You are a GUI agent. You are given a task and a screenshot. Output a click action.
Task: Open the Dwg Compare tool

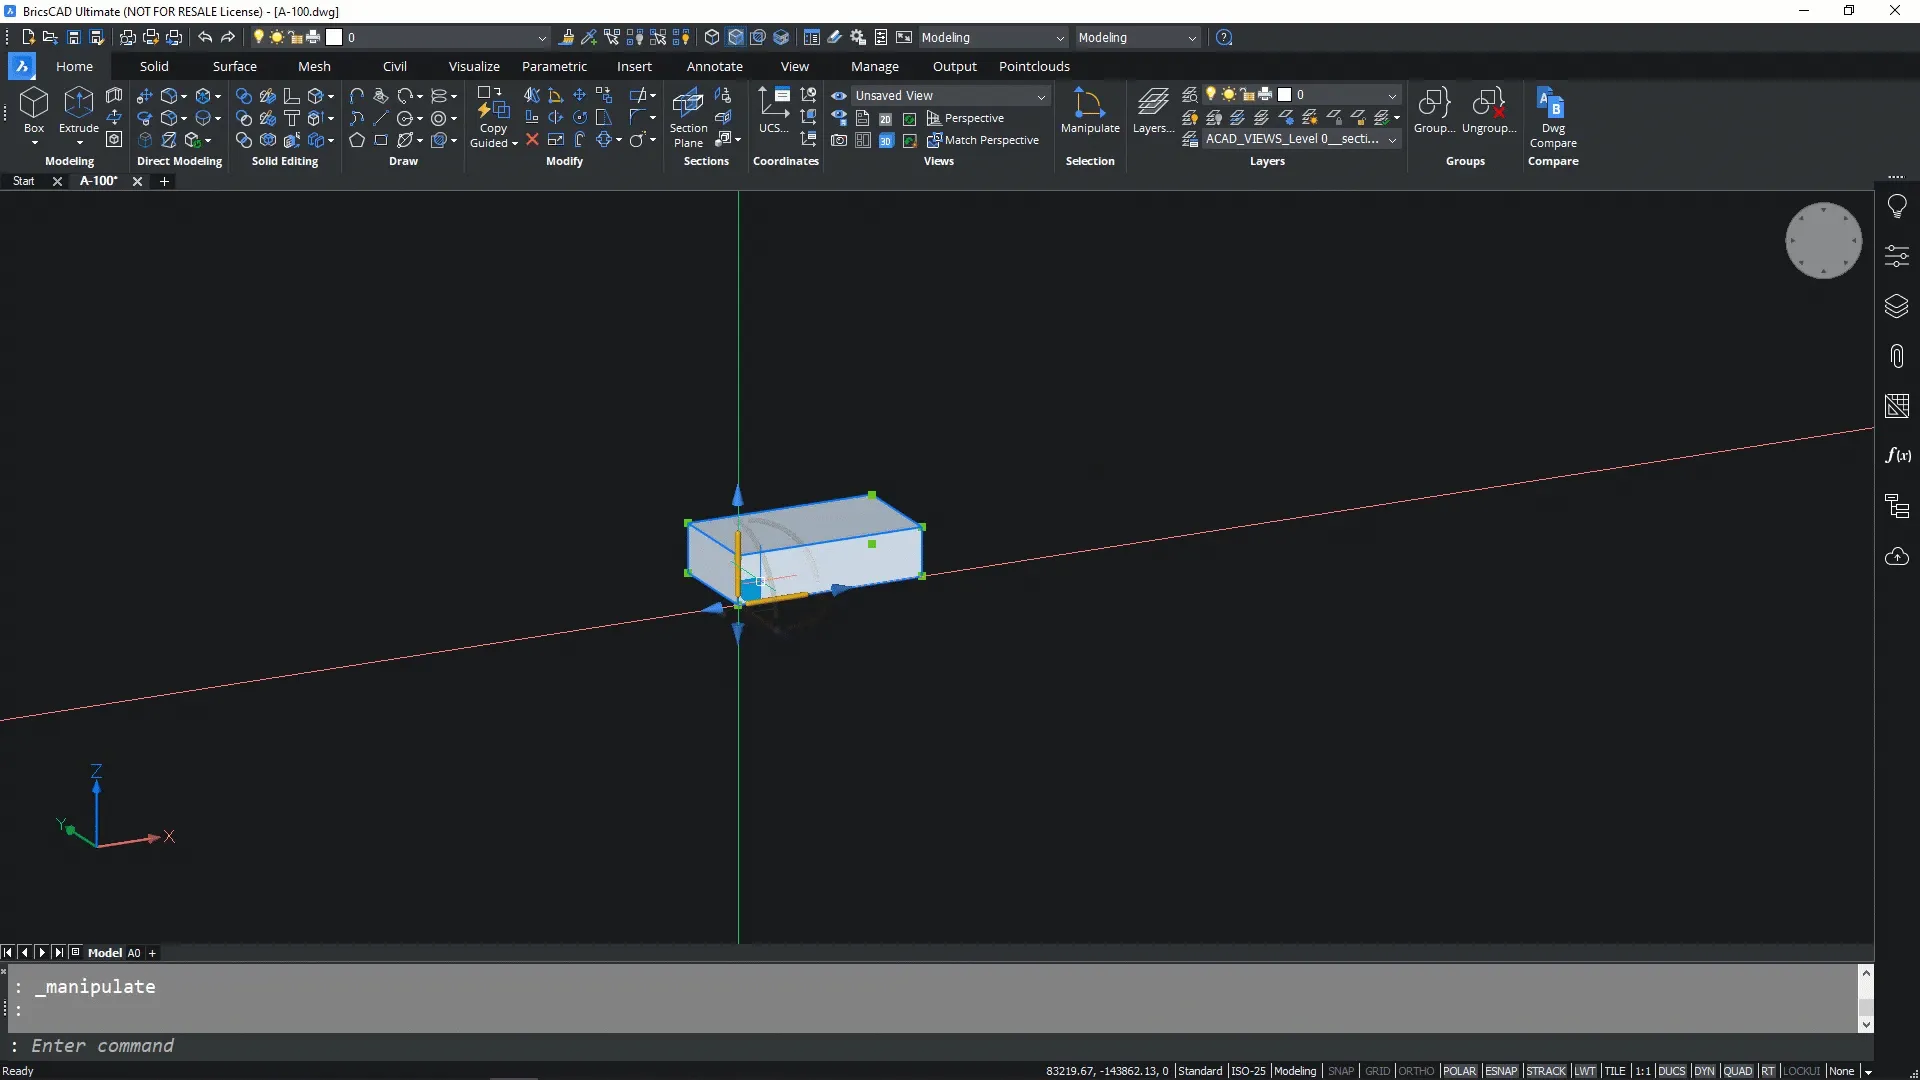[x=1552, y=104]
